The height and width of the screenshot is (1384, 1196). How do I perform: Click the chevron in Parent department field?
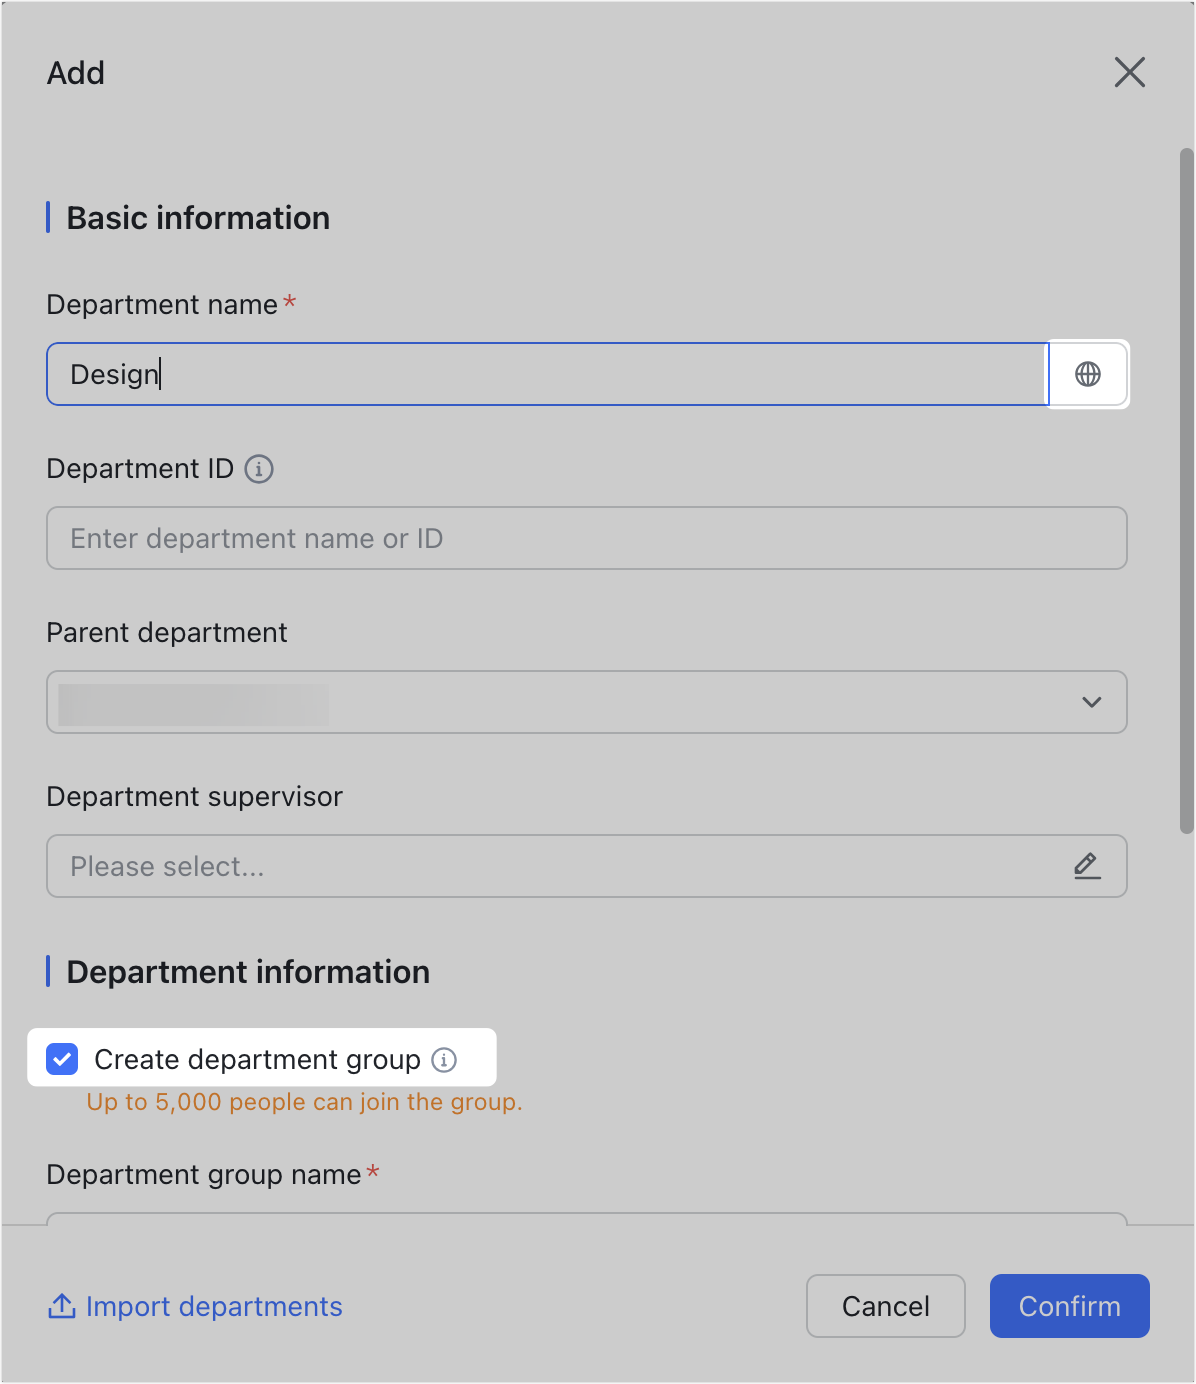[x=1091, y=702]
